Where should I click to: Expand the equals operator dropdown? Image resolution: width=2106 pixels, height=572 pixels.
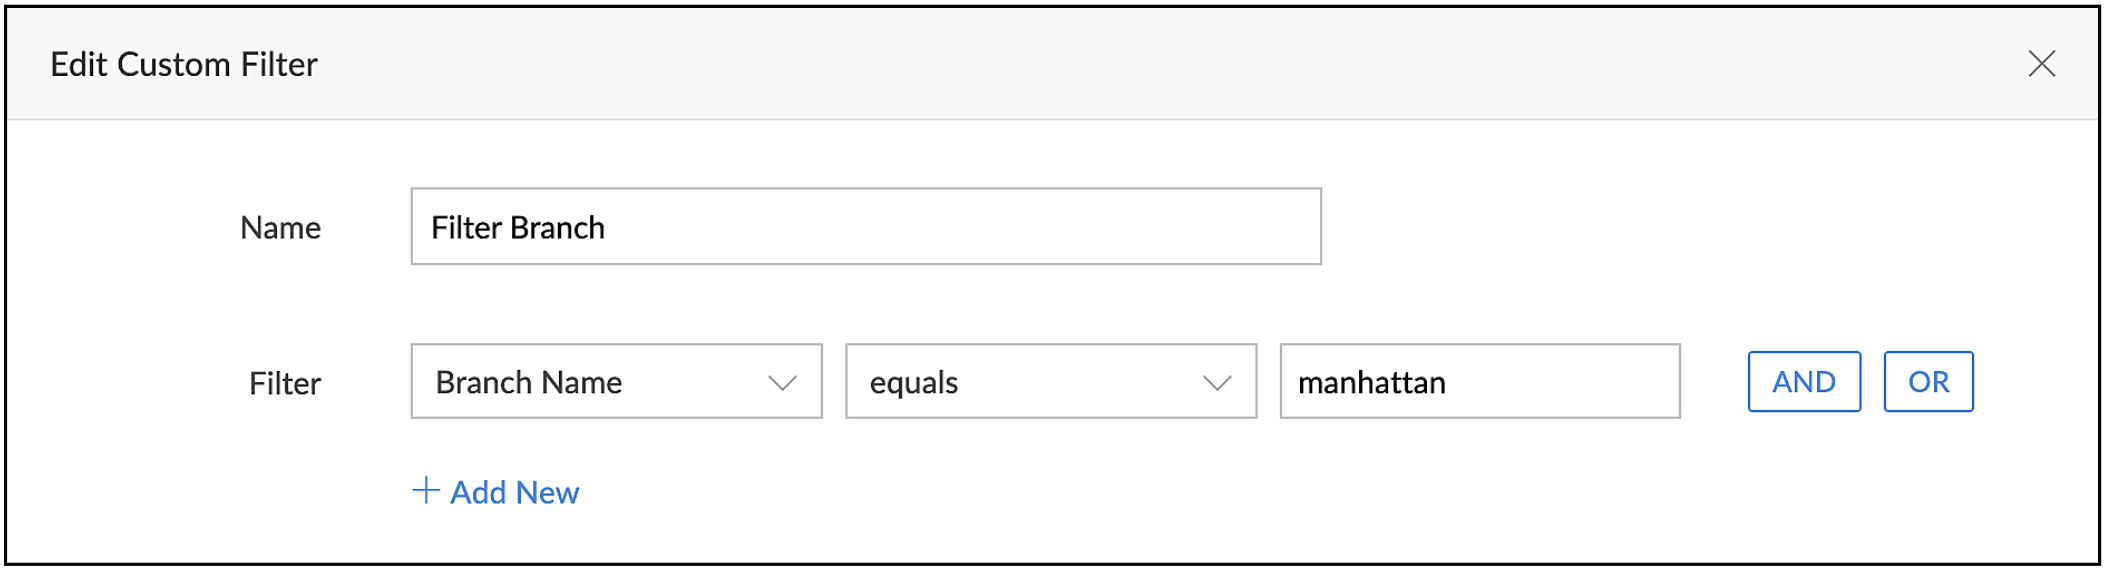pos(1050,382)
